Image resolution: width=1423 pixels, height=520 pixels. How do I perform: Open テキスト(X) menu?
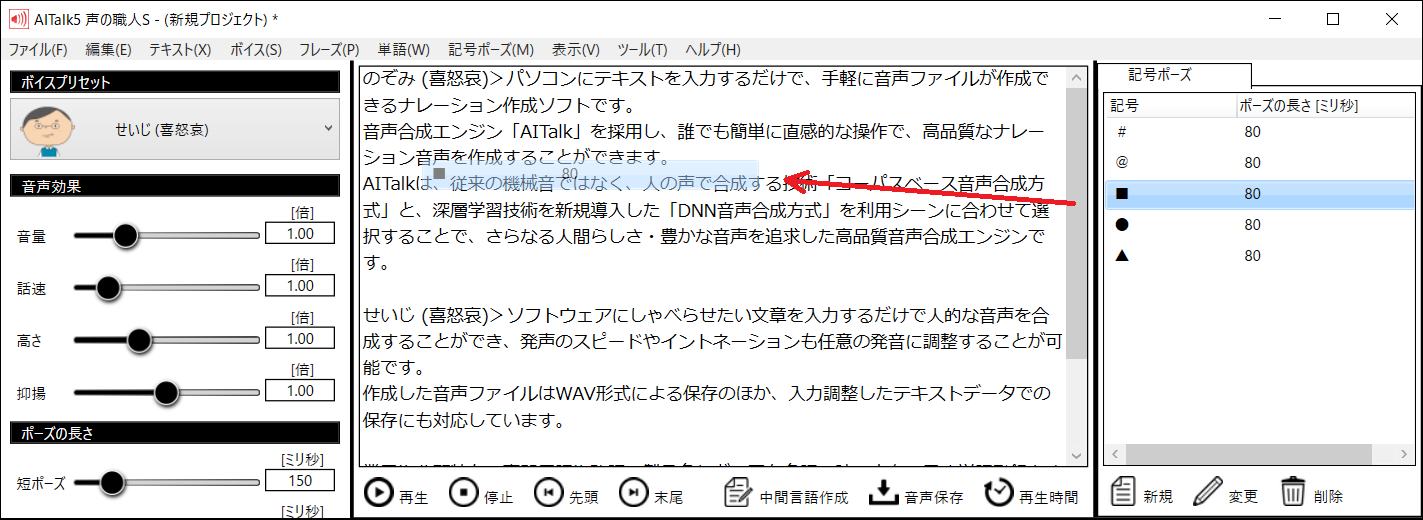point(180,50)
